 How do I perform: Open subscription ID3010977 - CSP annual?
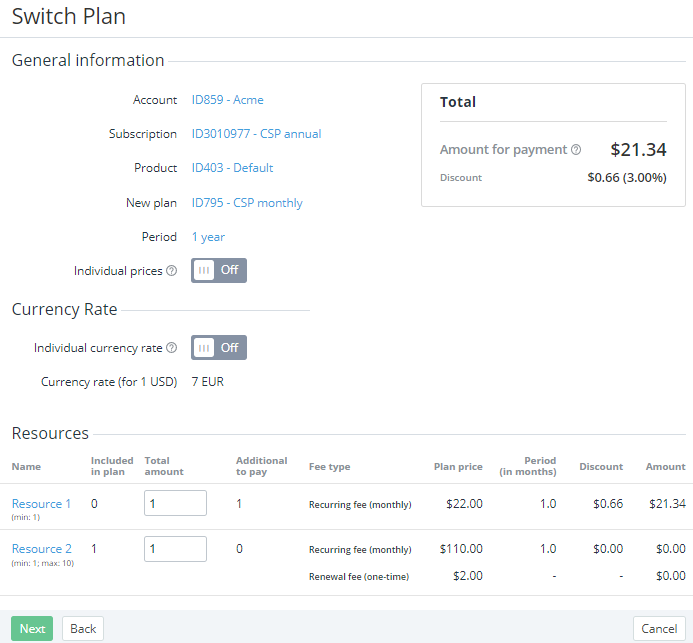click(x=256, y=134)
